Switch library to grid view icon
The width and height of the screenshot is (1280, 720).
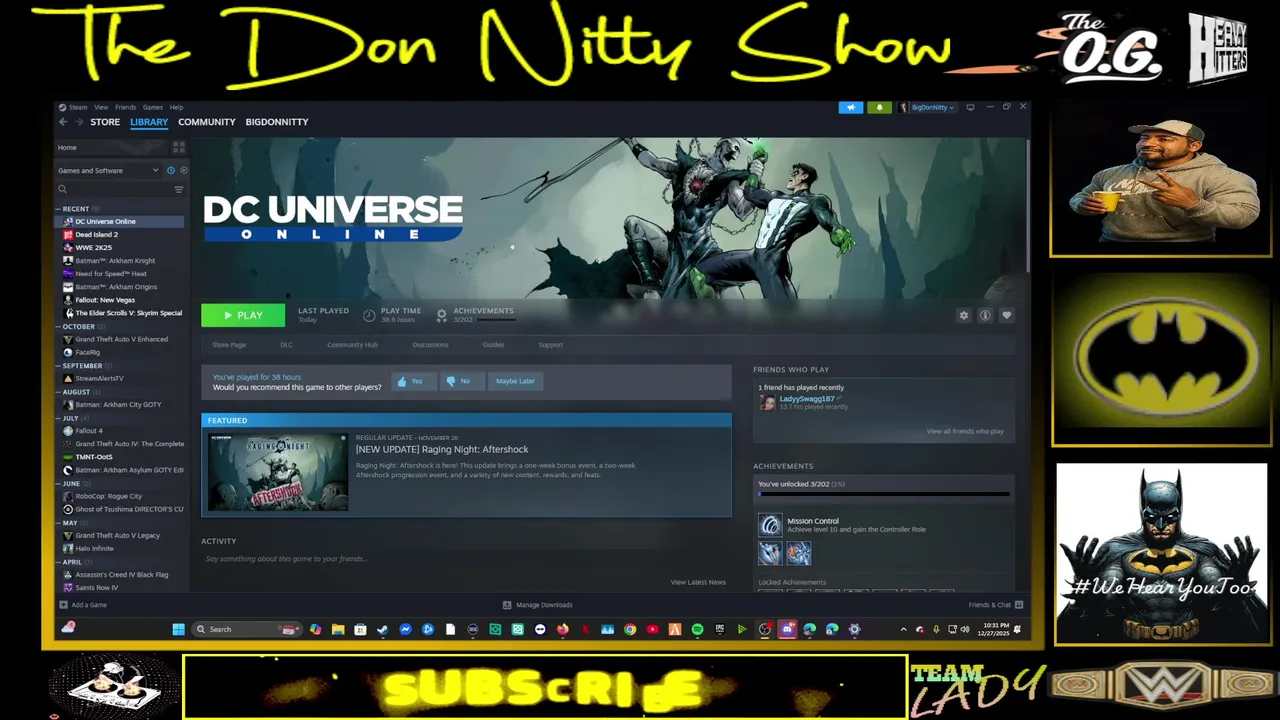point(179,147)
